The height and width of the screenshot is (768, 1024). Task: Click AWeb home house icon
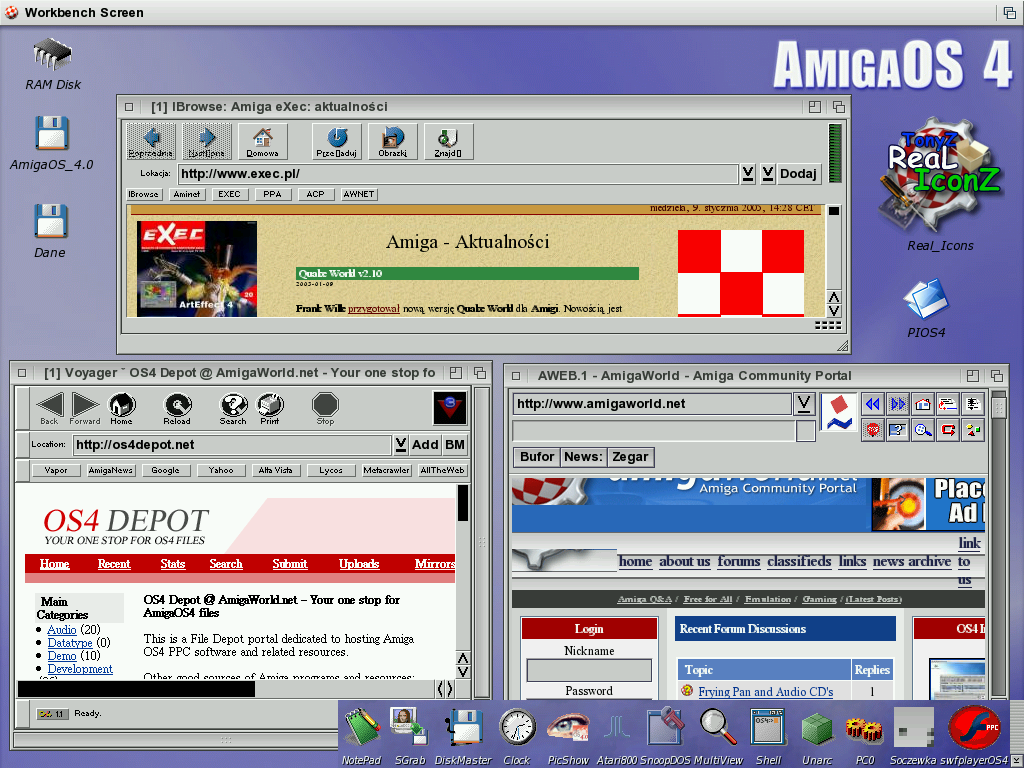923,404
